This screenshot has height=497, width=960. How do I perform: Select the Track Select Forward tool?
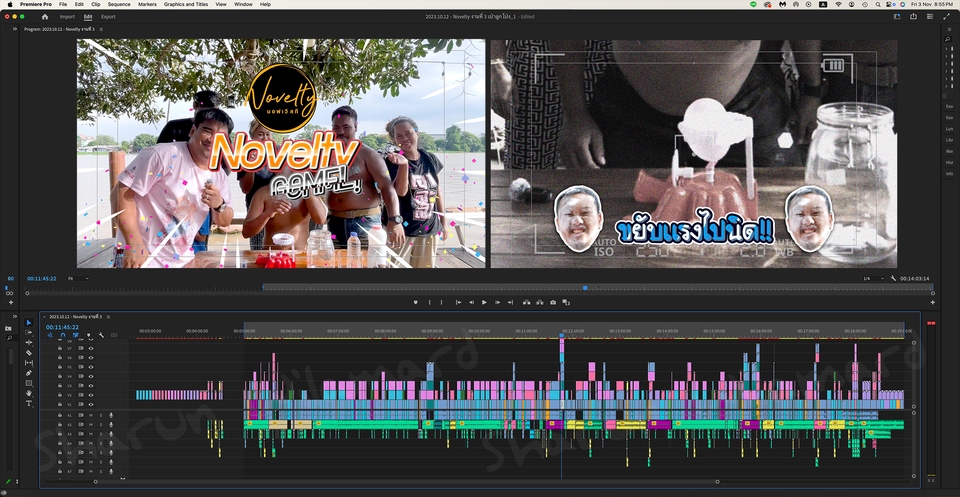pyautogui.click(x=29, y=332)
